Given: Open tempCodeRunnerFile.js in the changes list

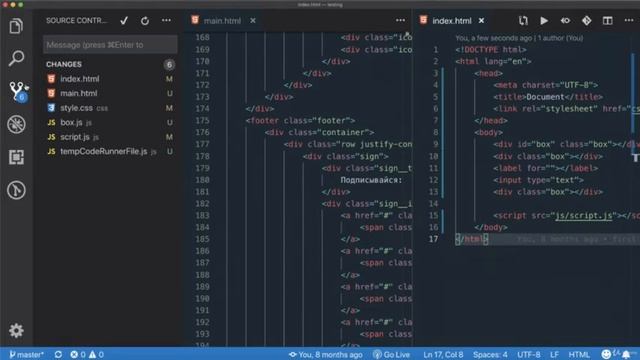Looking at the screenshot, I should [x=110, y=151].
